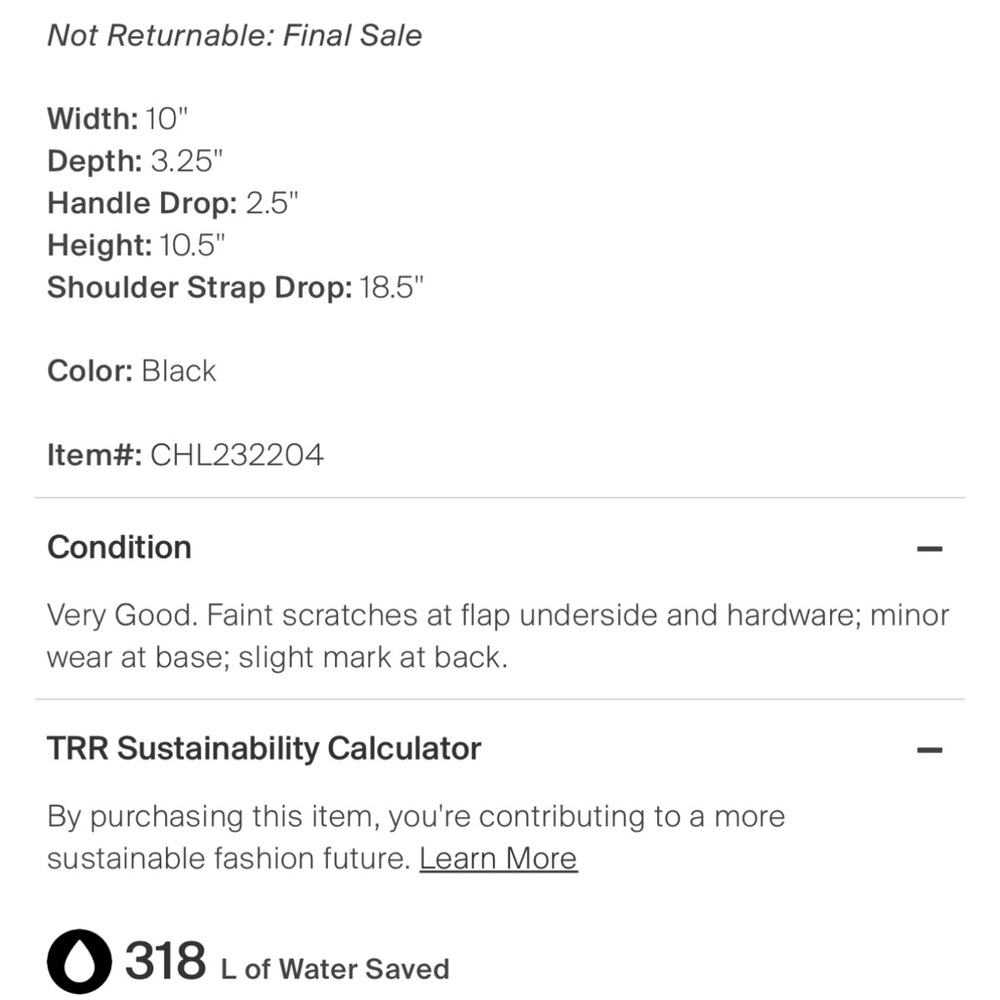1000x1000 pixels.
Task: Click the Condition section heading
Action: pos(119,547)
